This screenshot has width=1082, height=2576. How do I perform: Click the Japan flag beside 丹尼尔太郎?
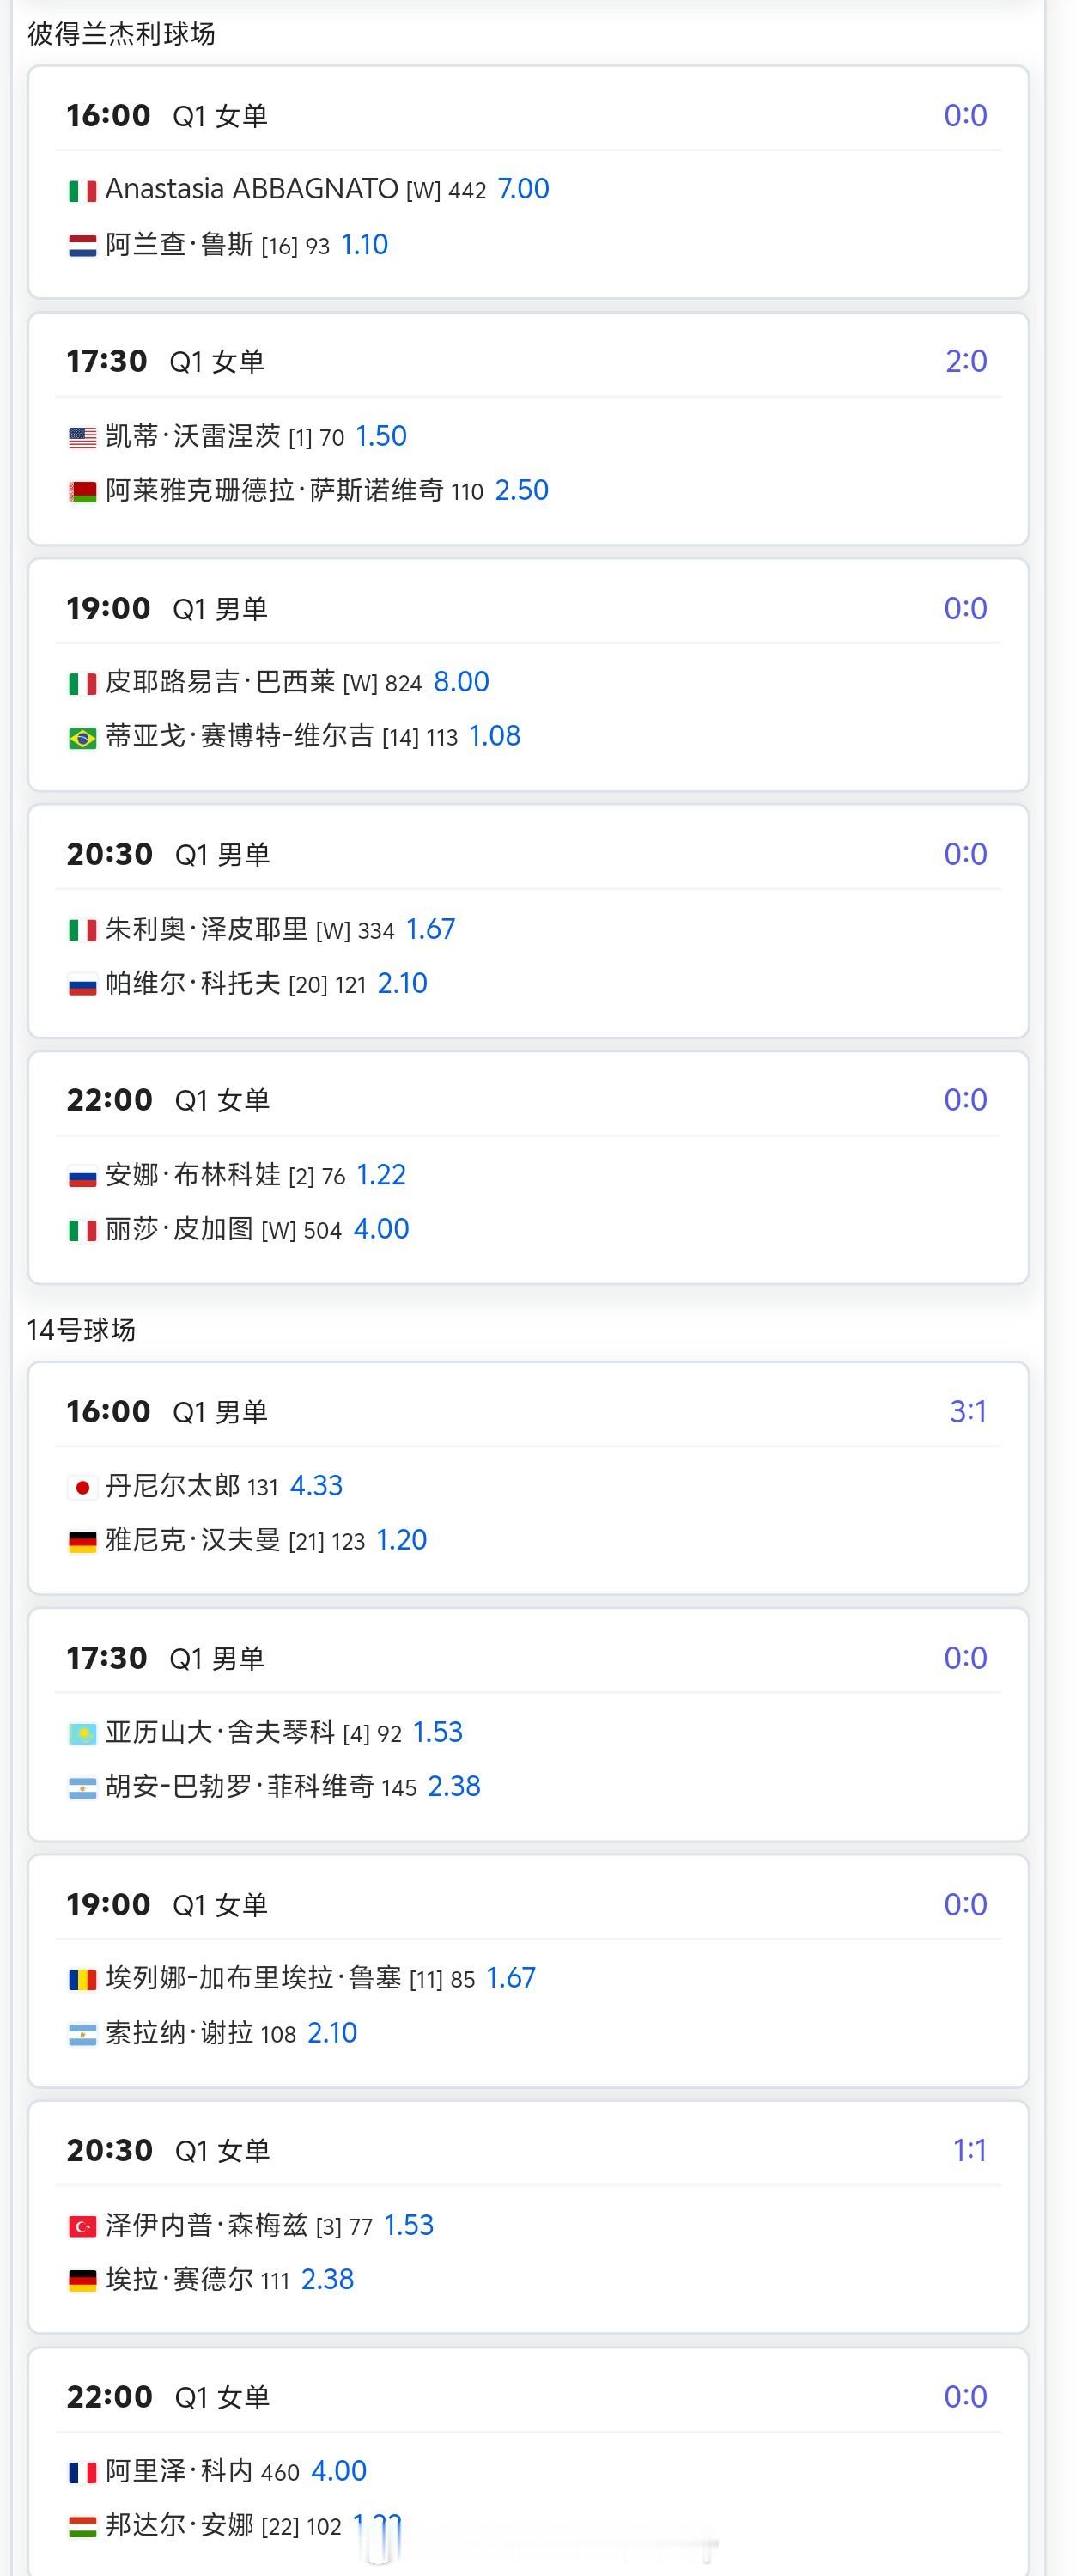tap(82, 1487)
